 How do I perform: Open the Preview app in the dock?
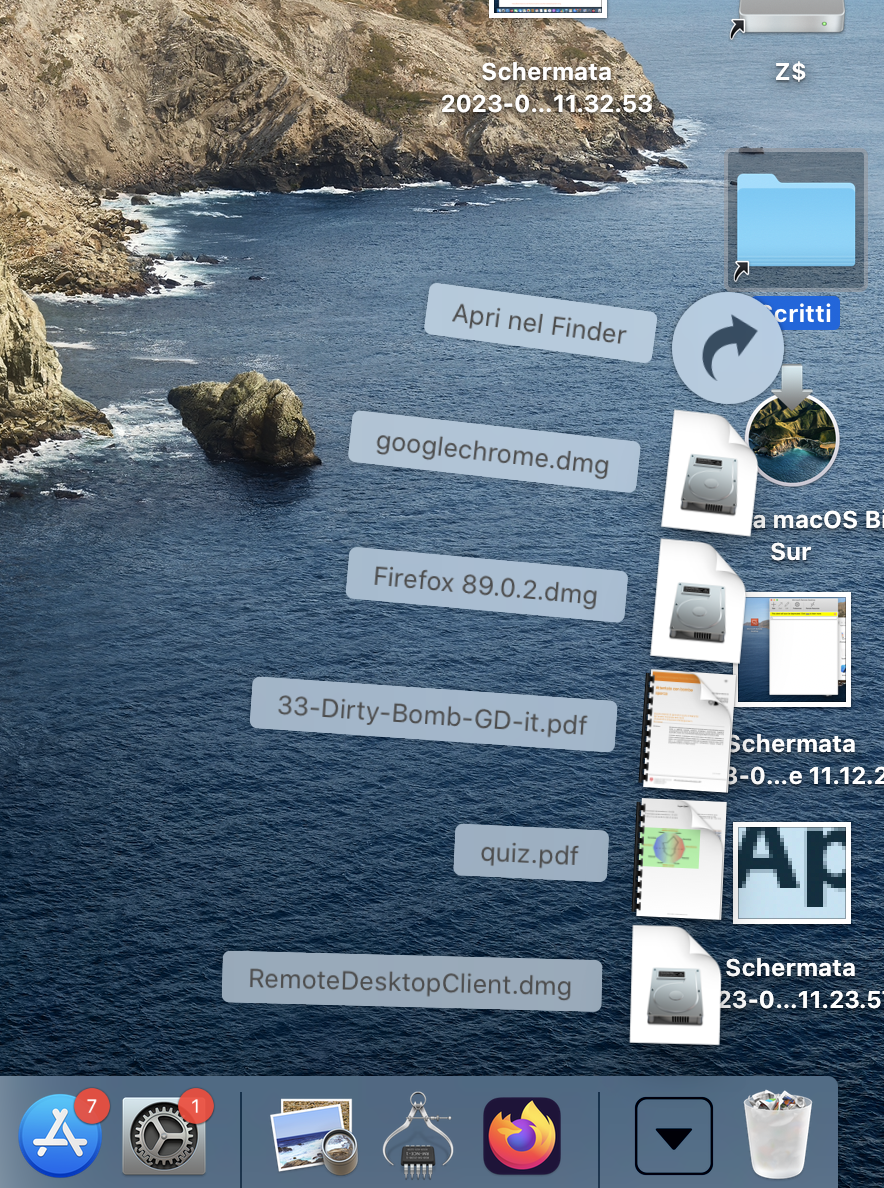point(313,1136)
